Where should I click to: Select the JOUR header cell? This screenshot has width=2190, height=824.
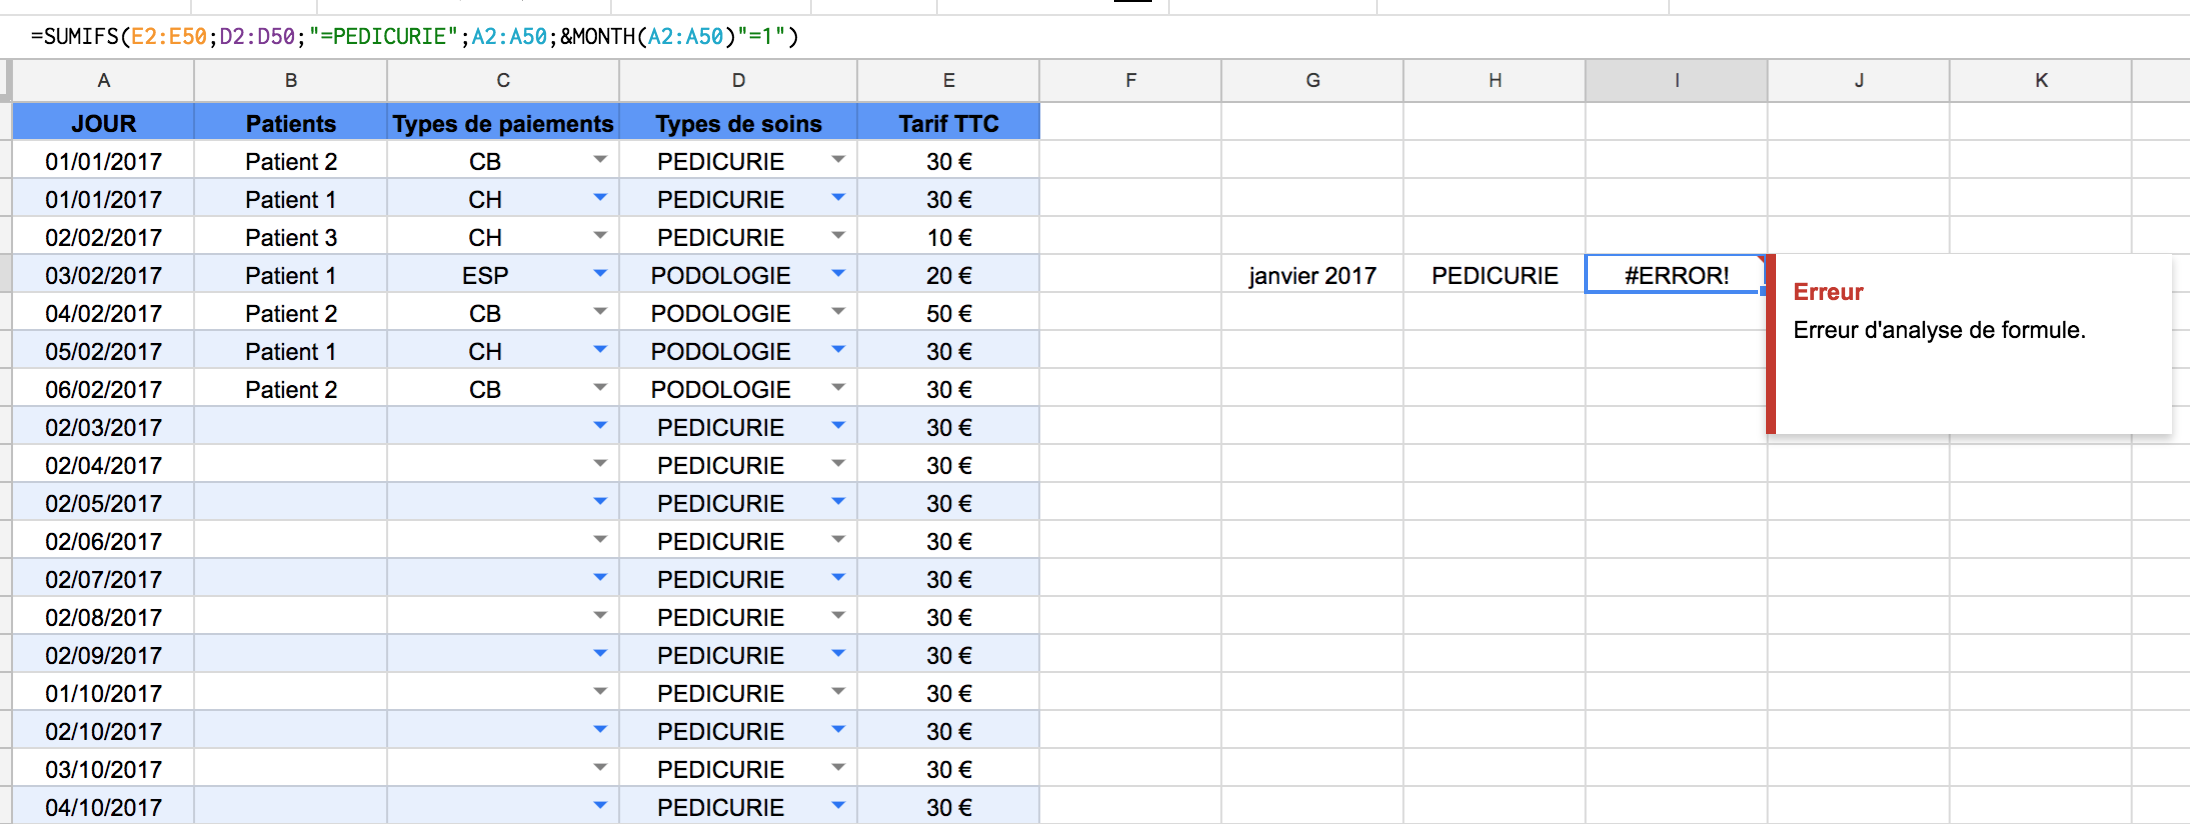[103, 122]
